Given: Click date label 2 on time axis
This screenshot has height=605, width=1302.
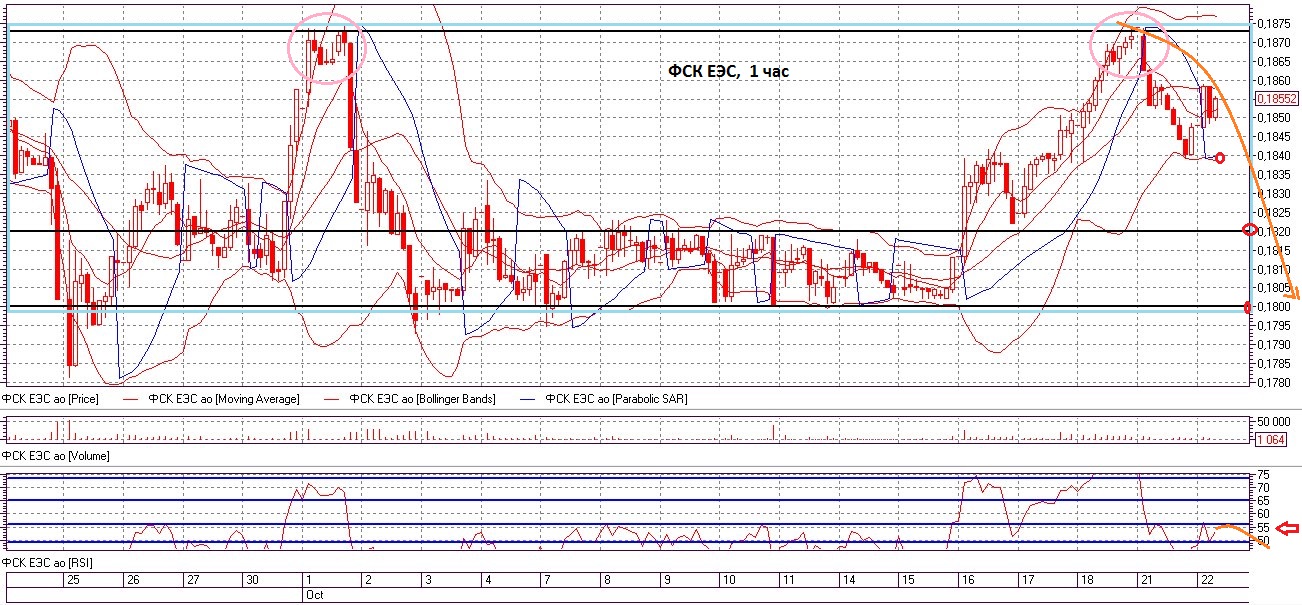Looking at the screenshot, I should 368,580.
